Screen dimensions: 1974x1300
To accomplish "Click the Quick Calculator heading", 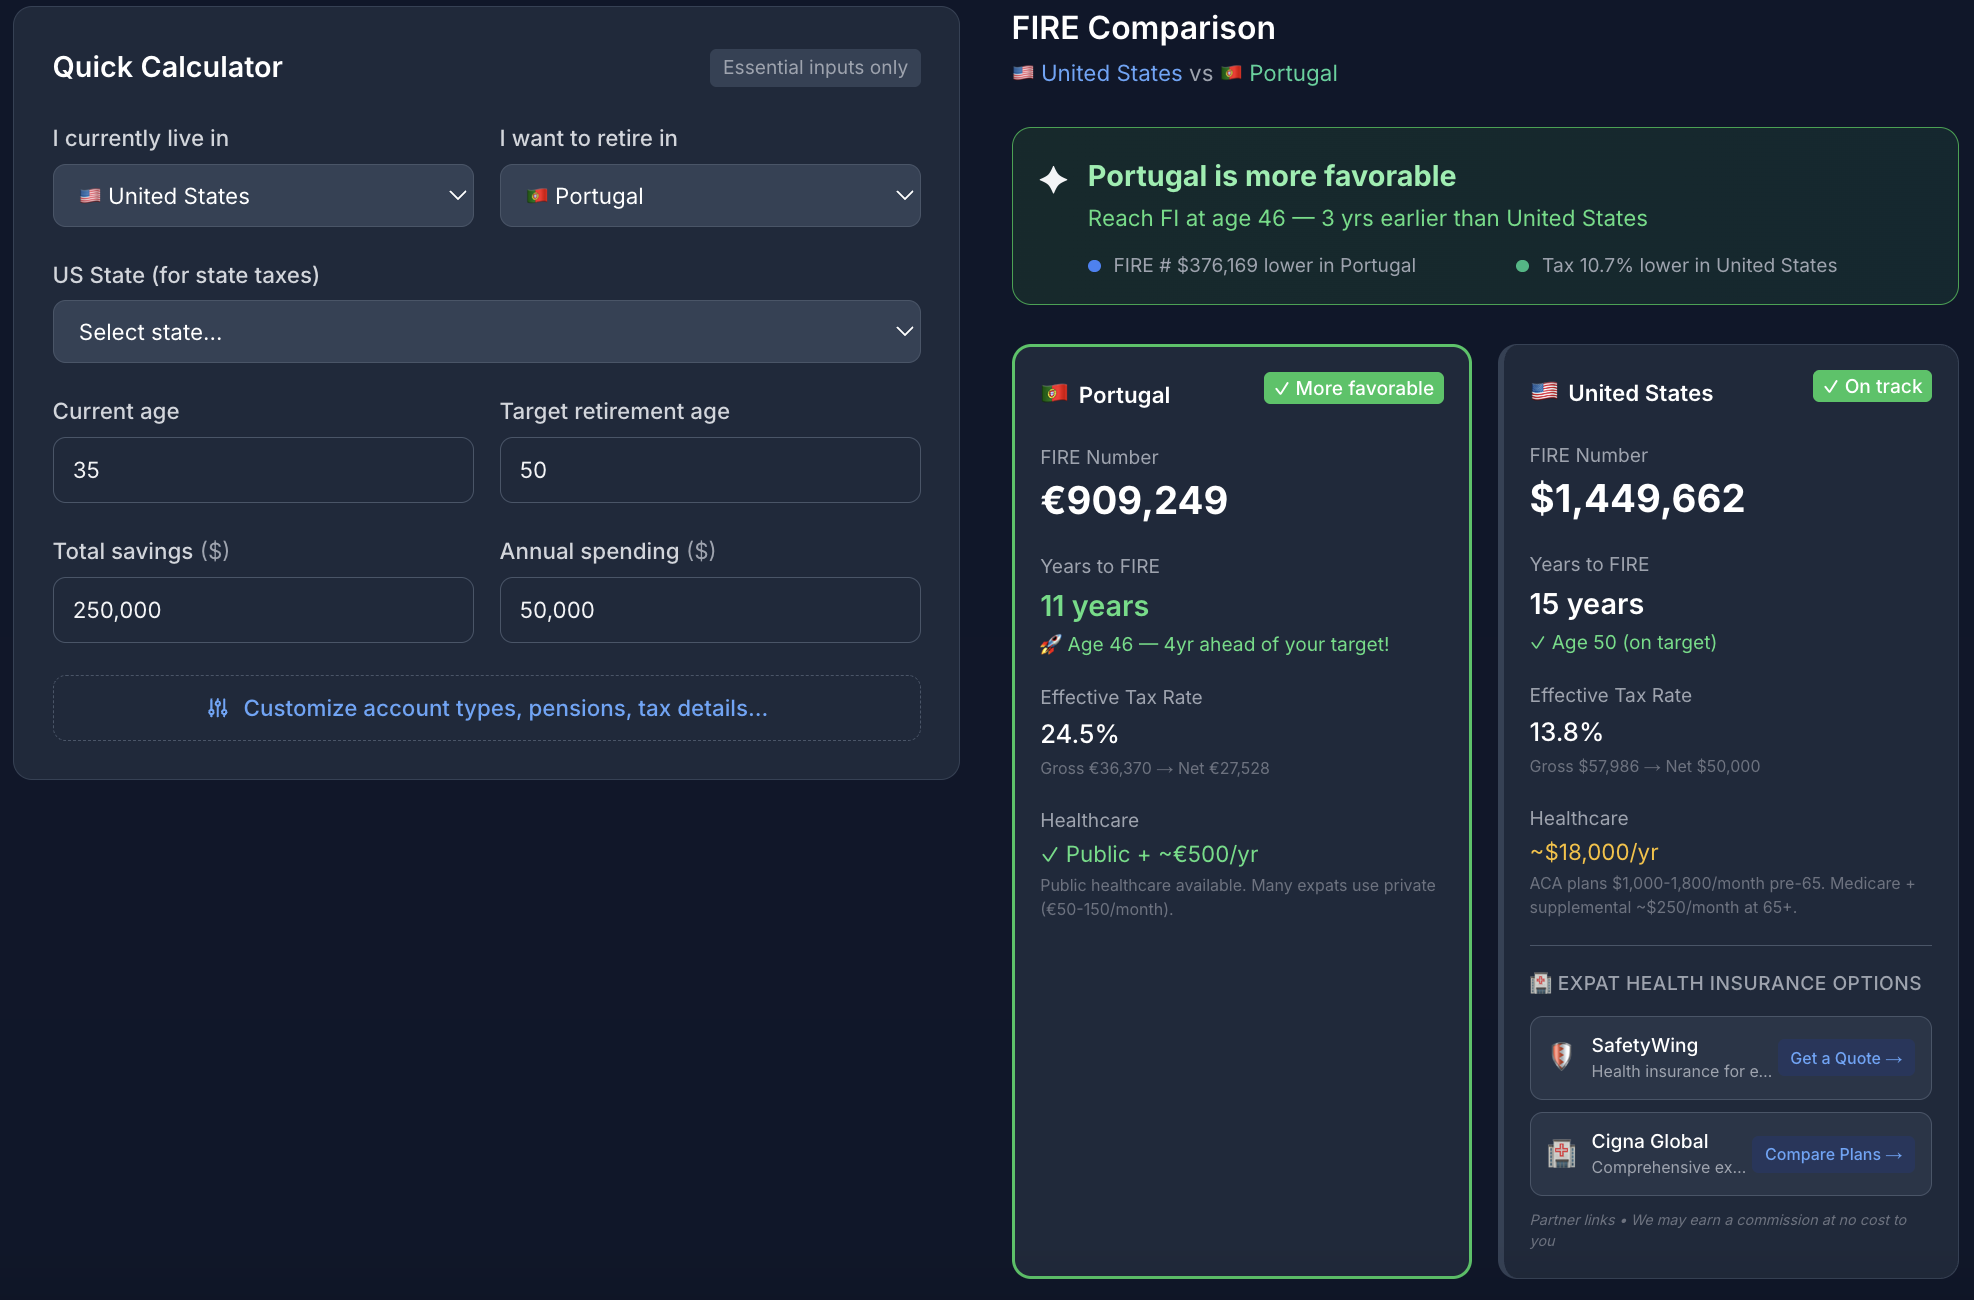I will pos(167,67).
